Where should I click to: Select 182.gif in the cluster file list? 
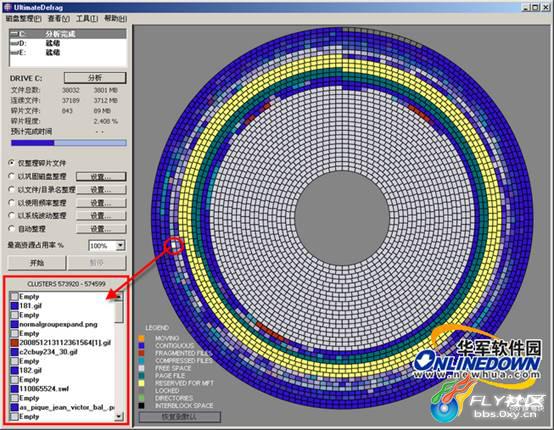pos(30,370)
